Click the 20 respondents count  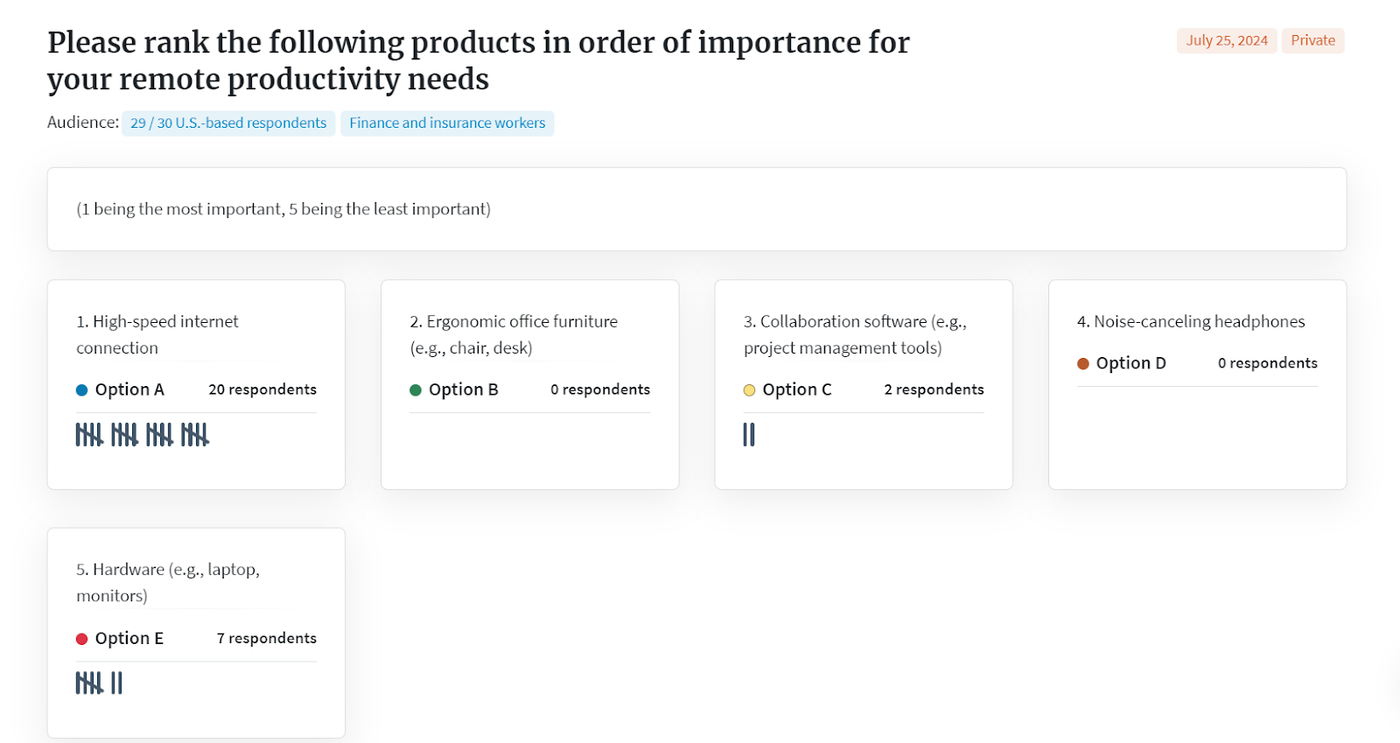262,390
